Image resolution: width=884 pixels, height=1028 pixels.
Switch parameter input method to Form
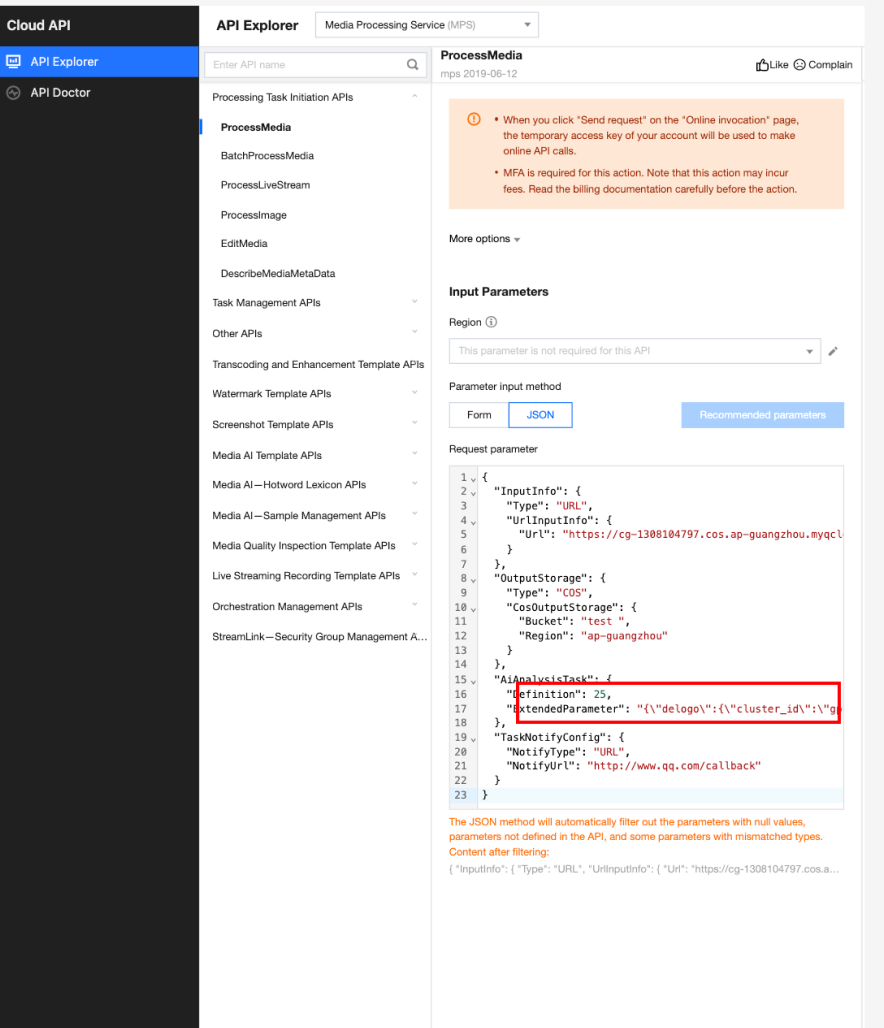479,415
